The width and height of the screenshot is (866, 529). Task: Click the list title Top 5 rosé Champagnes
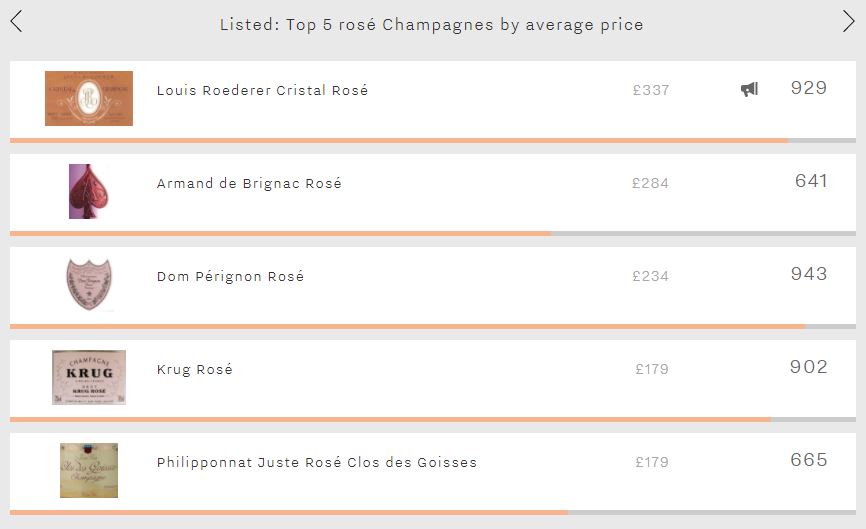point(431,25)
